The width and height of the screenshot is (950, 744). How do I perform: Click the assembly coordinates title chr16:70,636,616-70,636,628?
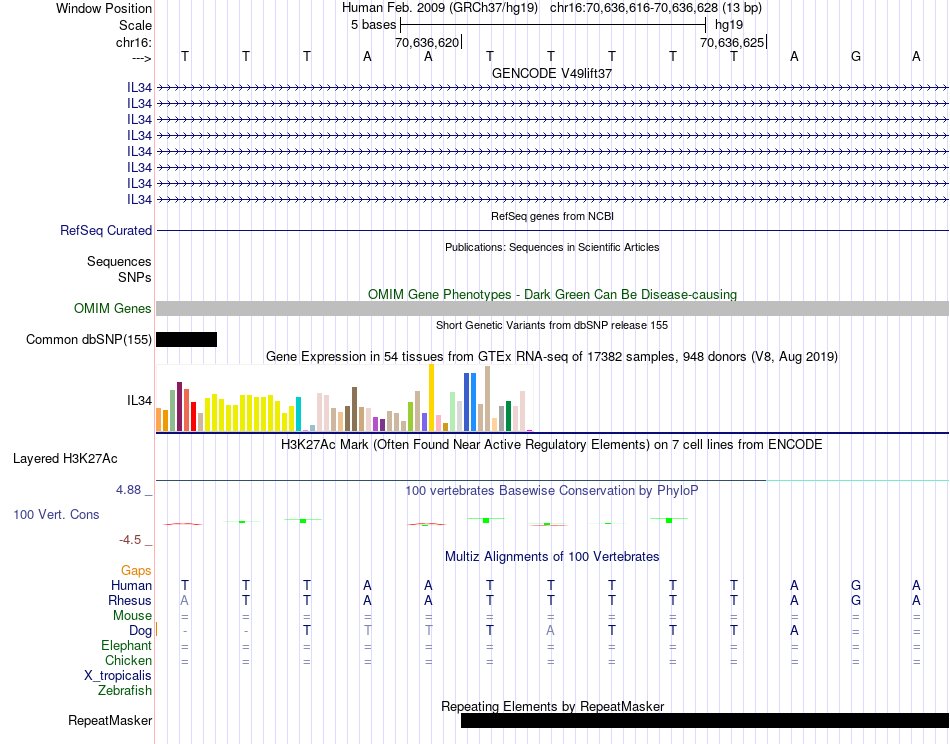click(x=634, y=8)
